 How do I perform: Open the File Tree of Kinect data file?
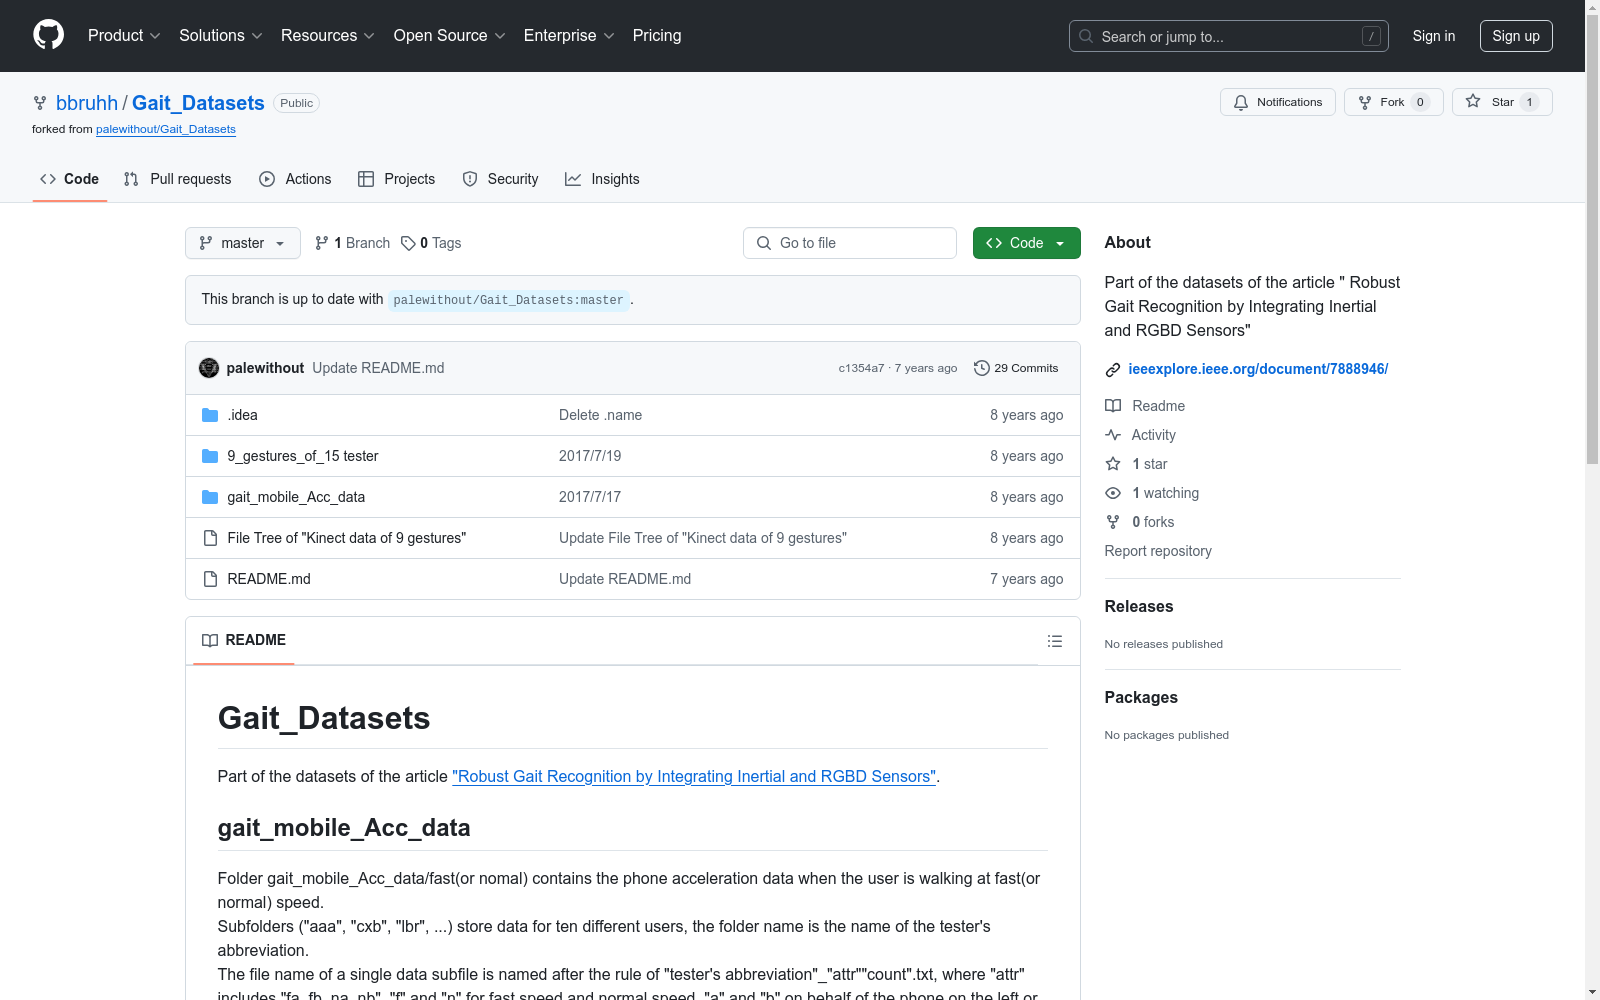347,538
